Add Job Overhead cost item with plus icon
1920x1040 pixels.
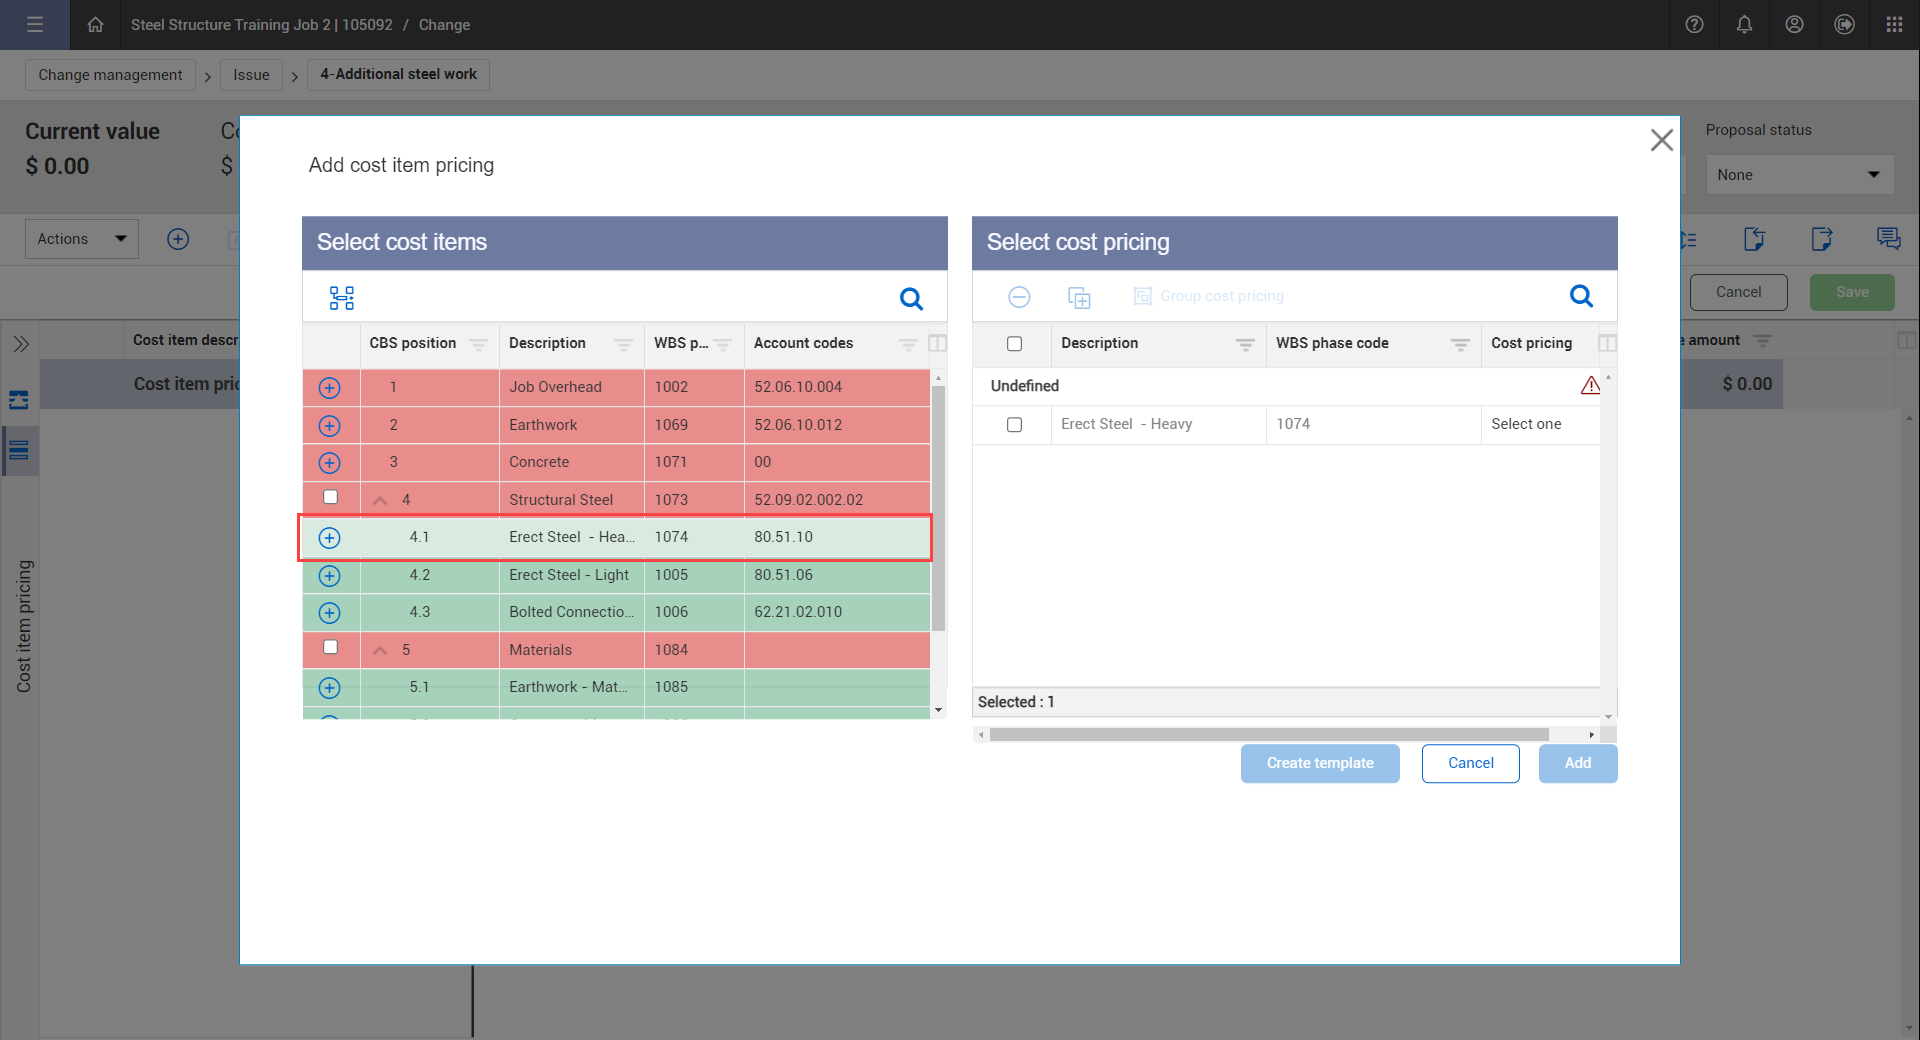(329, 388)
